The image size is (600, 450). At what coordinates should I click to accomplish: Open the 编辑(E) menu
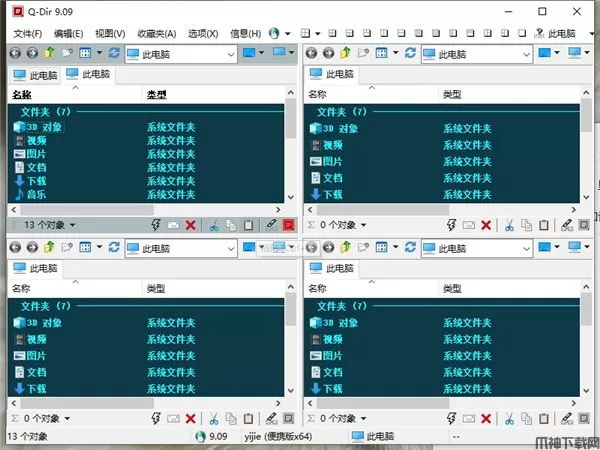[x=68, y=34]
